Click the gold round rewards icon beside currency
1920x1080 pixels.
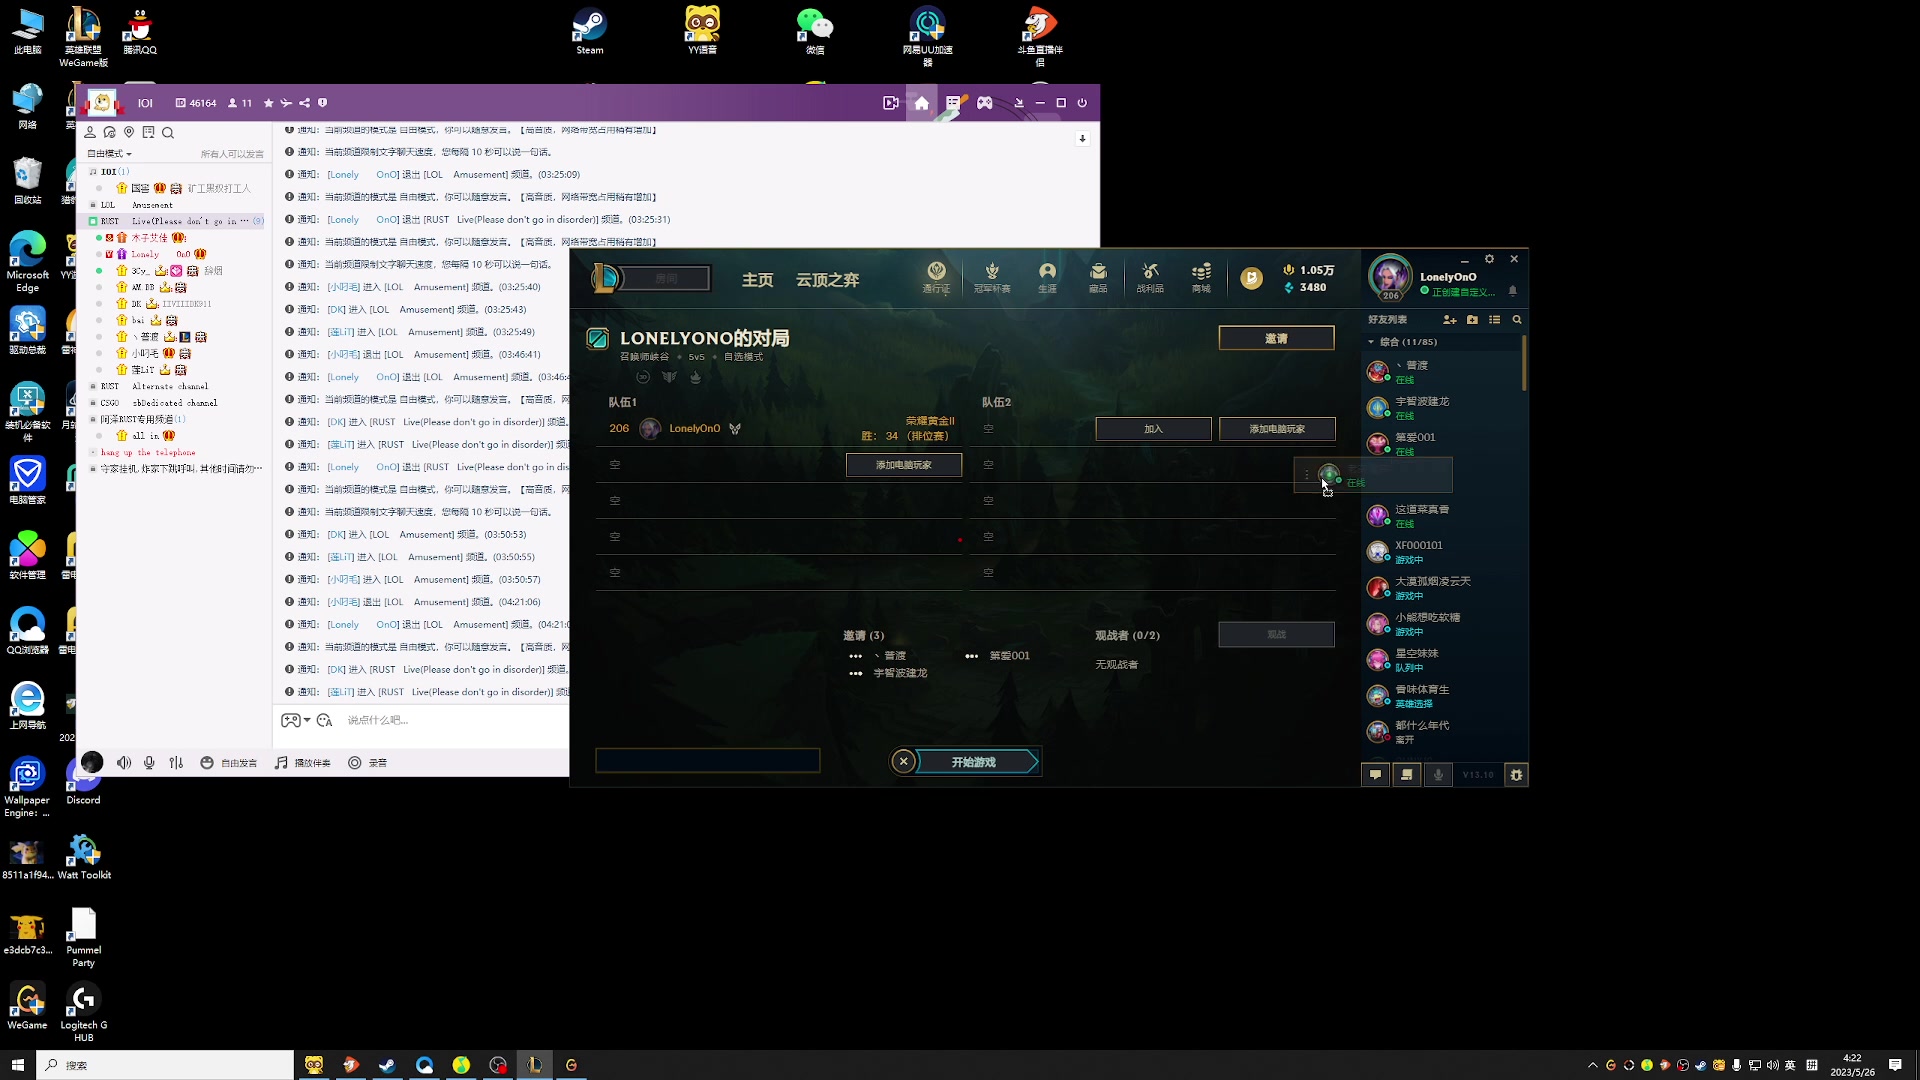(x=1251, y=278)
